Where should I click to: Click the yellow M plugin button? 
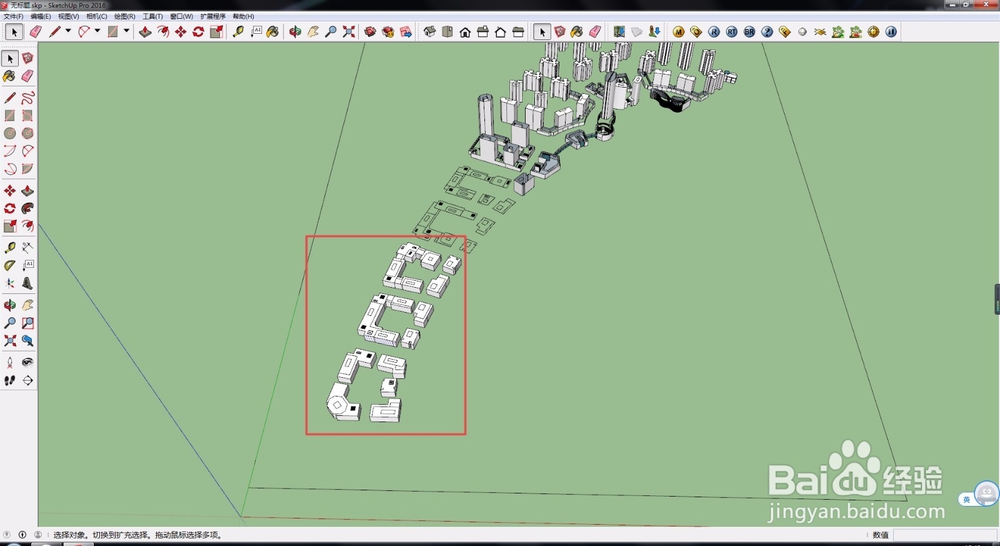(679, 31)
